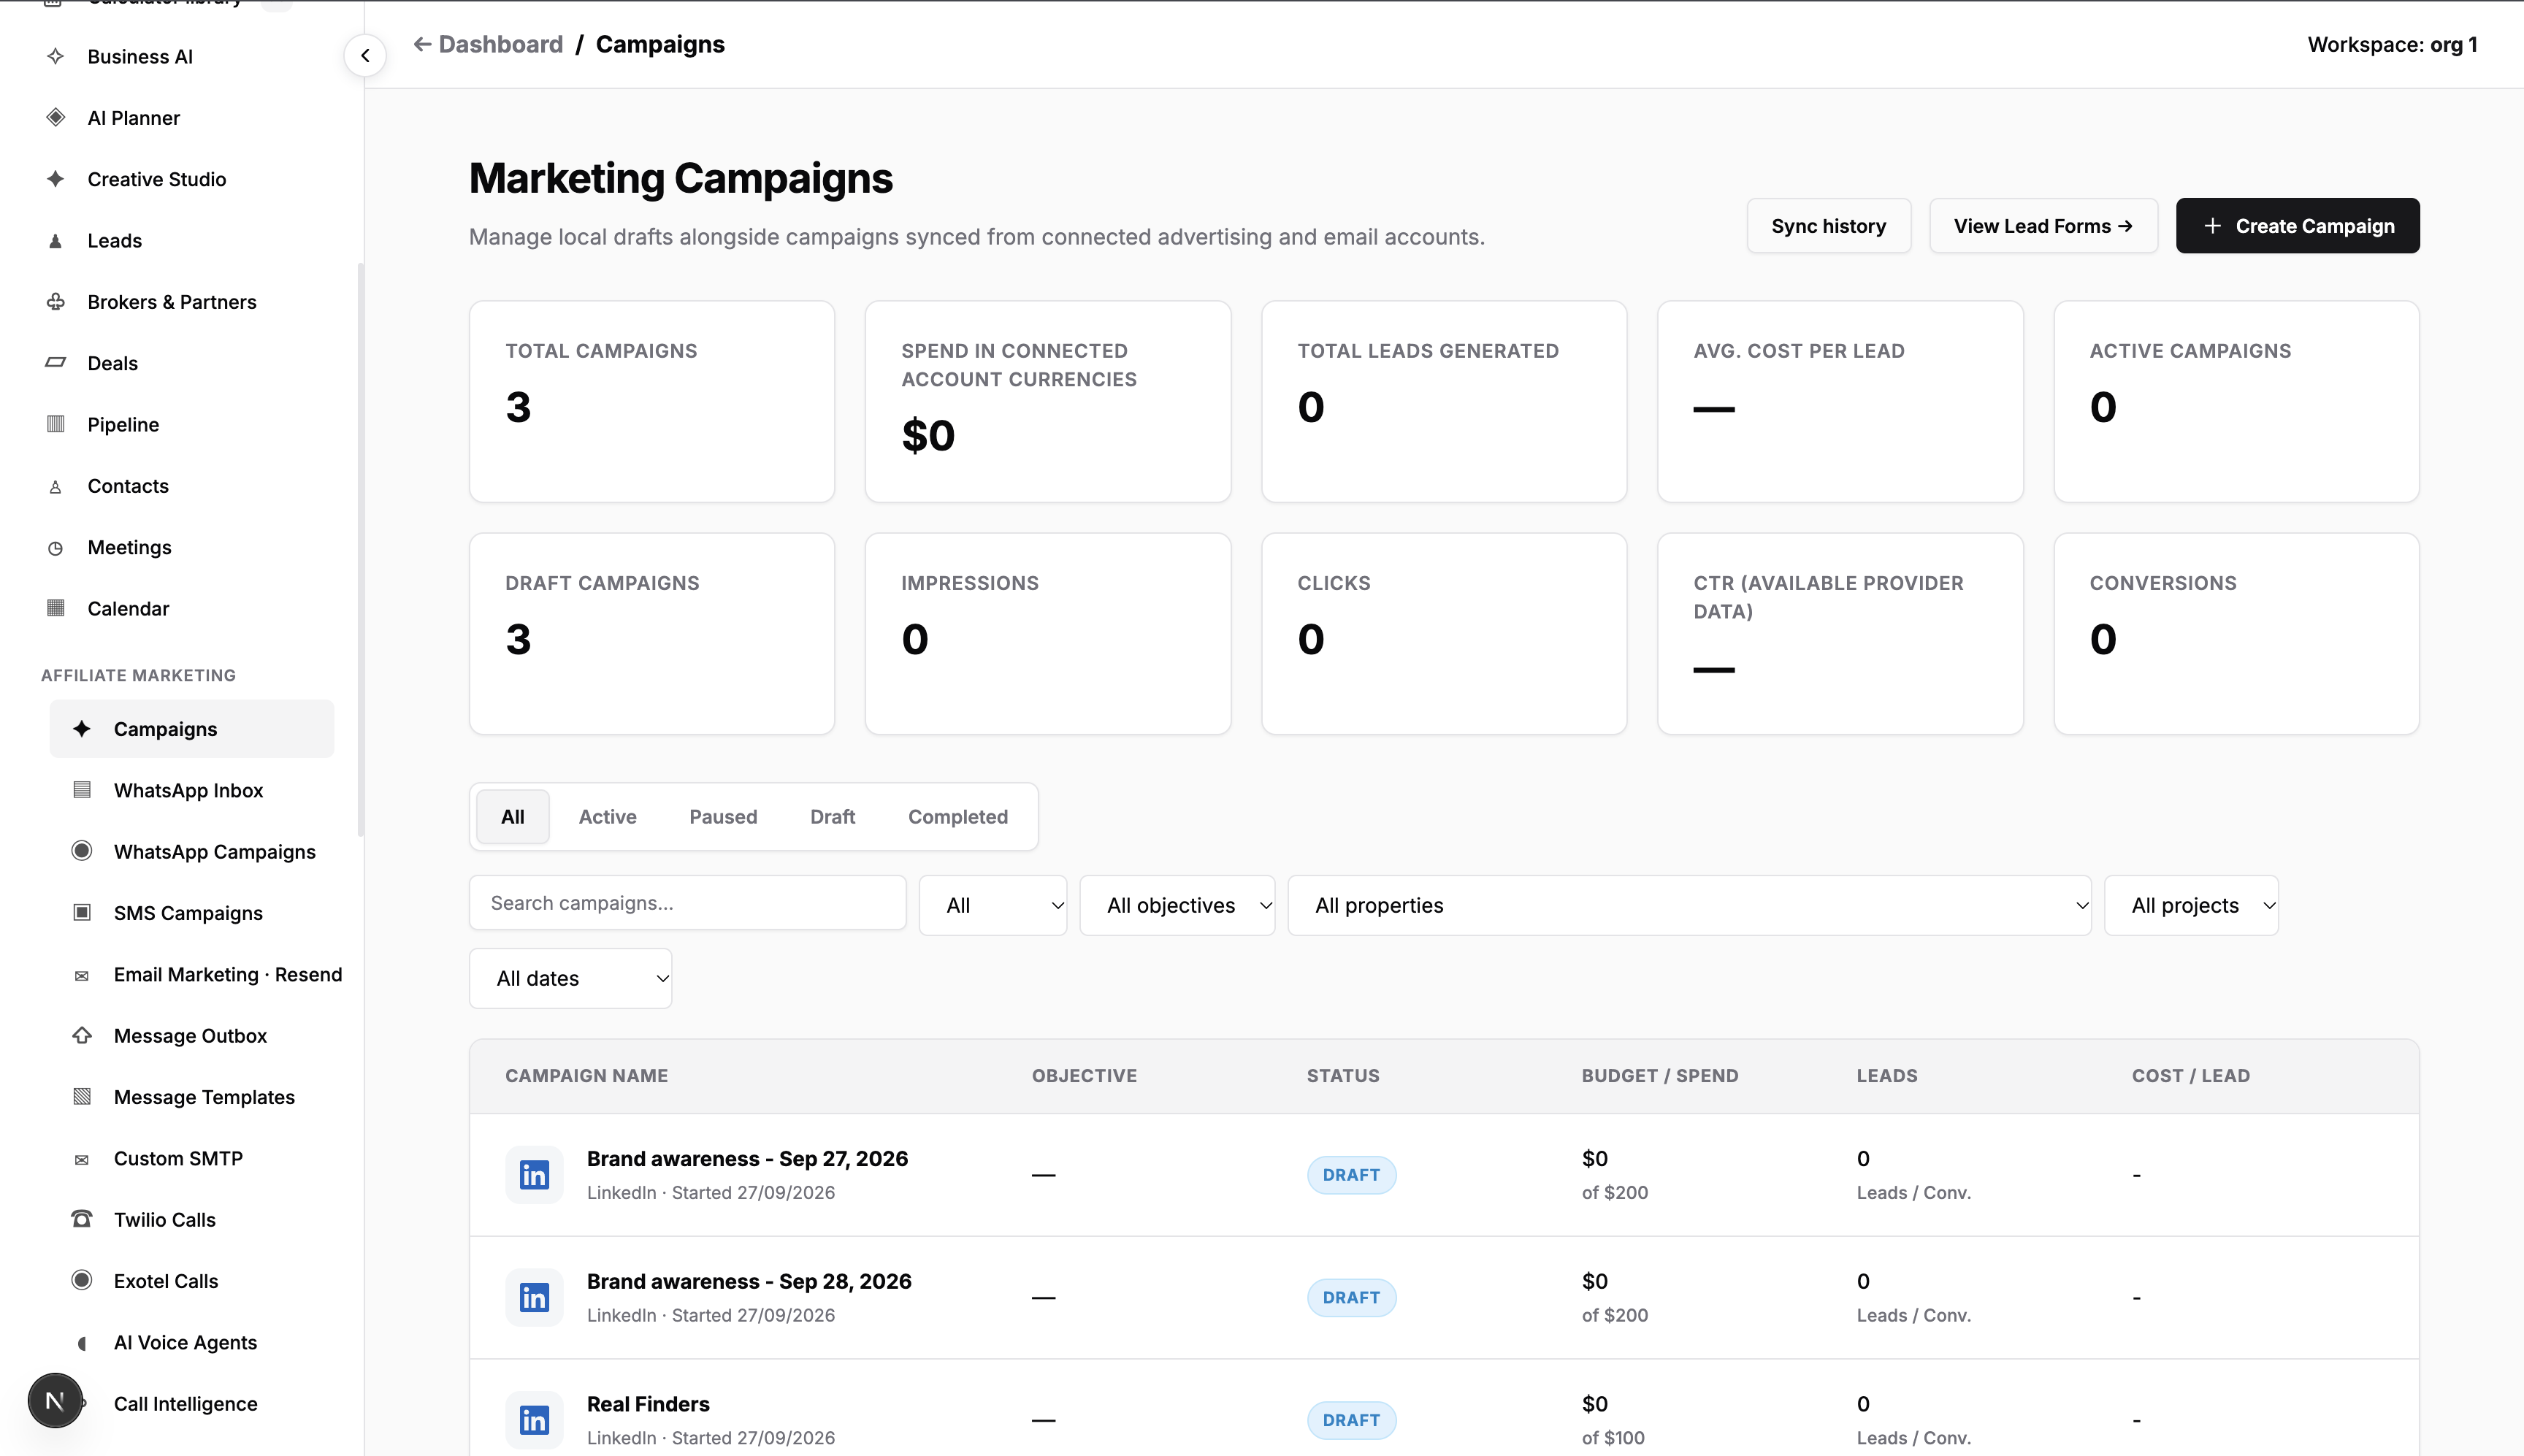Screen dimensions: 2524x1456
Task: Click the Calendar grid icon
Action: click(x=56, y=608)
